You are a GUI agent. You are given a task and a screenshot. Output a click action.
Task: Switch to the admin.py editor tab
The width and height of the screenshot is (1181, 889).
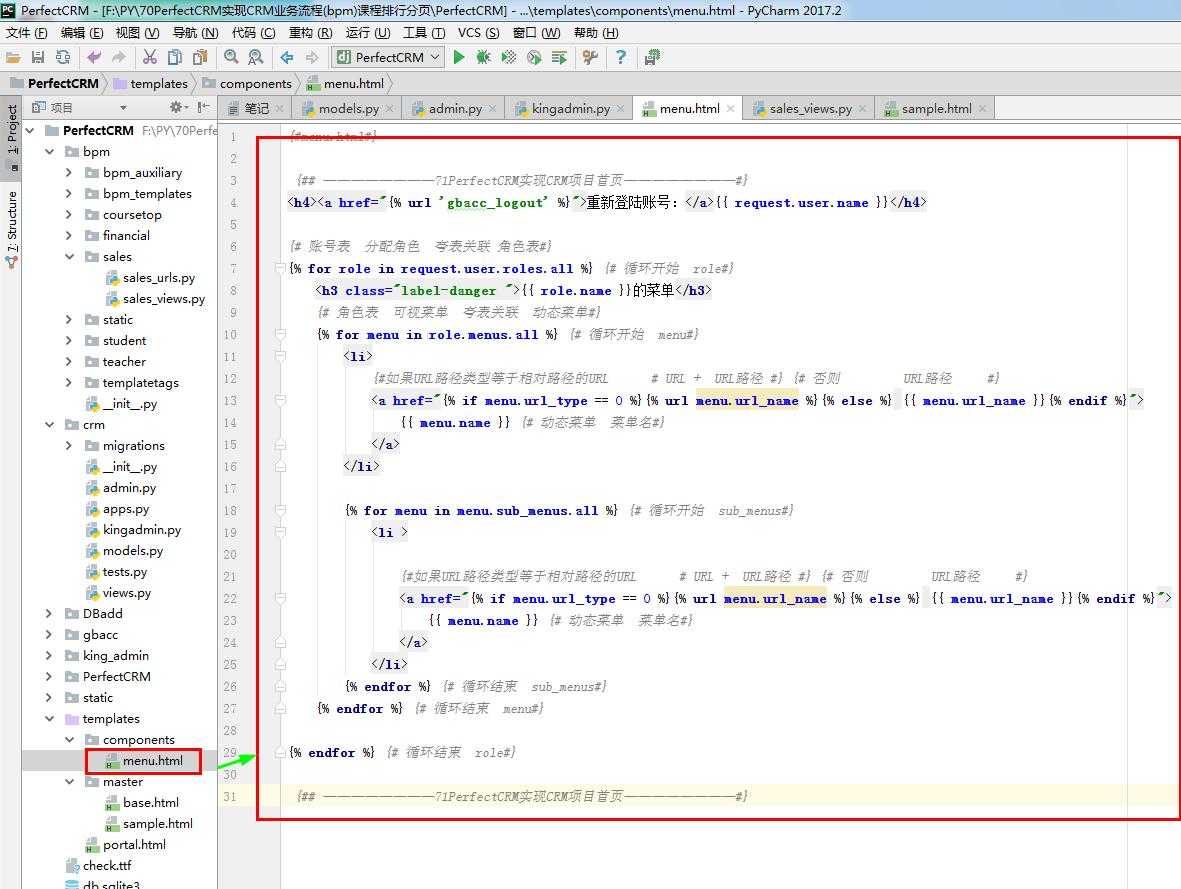[455, 108]
